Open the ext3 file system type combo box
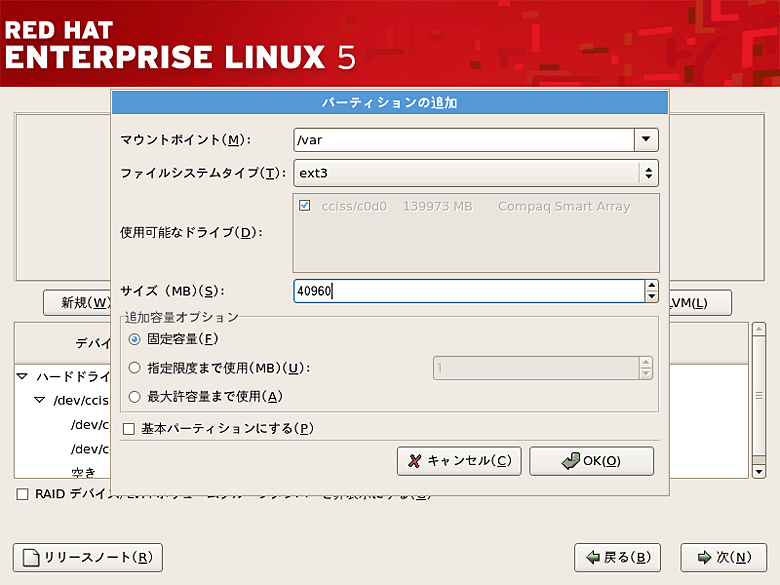780x585 pixels. tap(476, 173)
